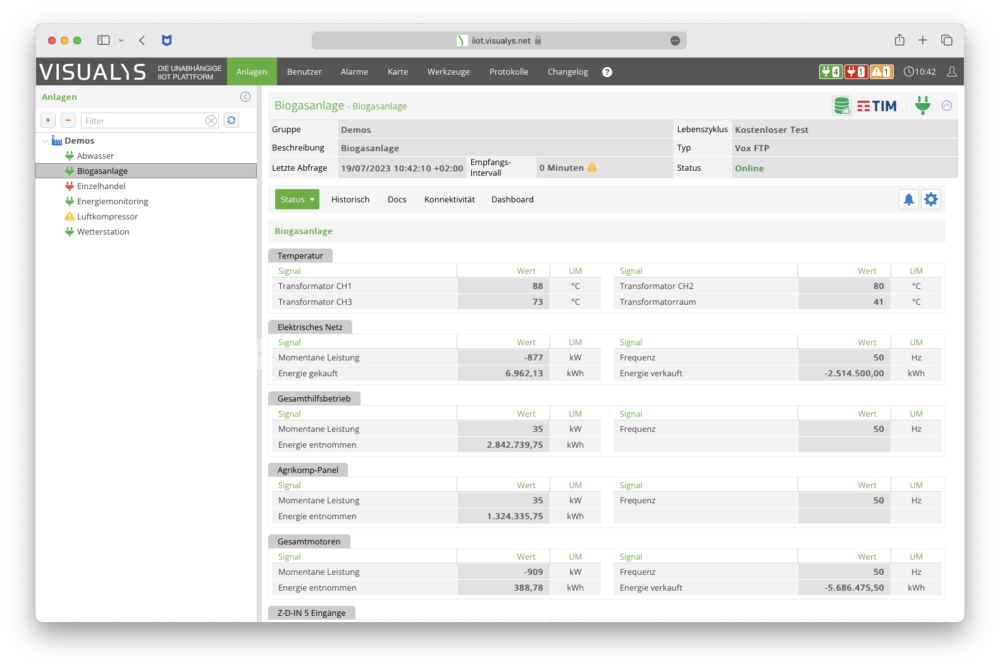
Task: Open the Dashboard view link
Action: tap(512, 199)
